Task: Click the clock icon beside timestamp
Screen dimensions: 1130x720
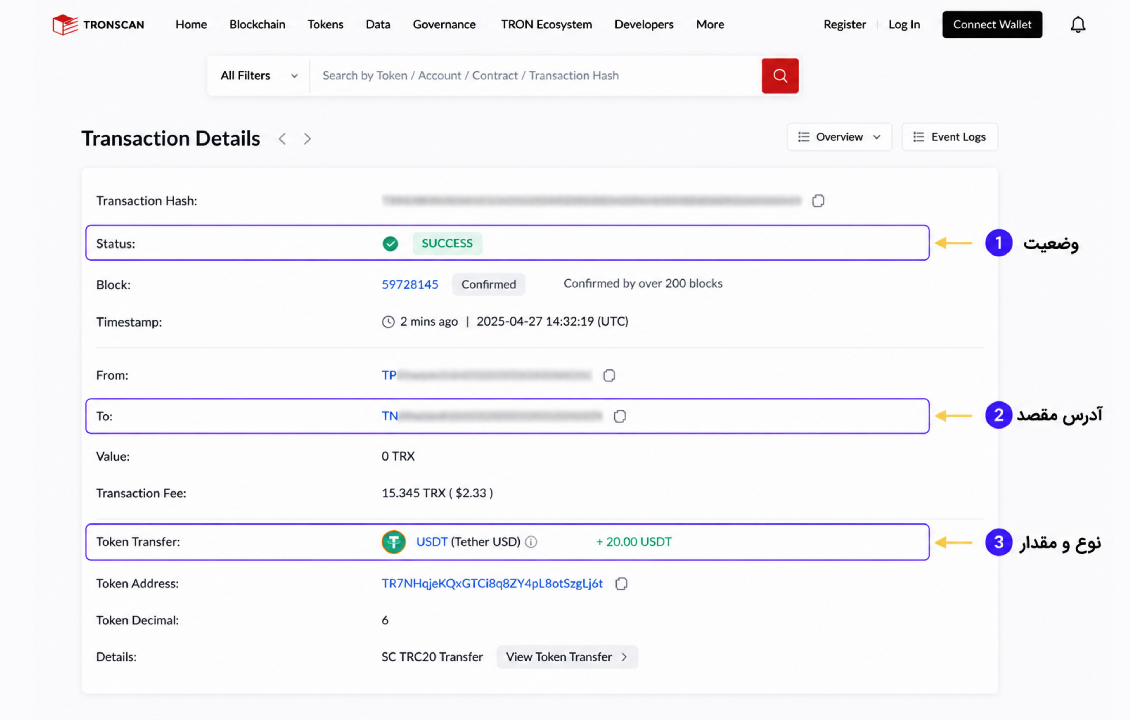Action: (x=388, y=321)
